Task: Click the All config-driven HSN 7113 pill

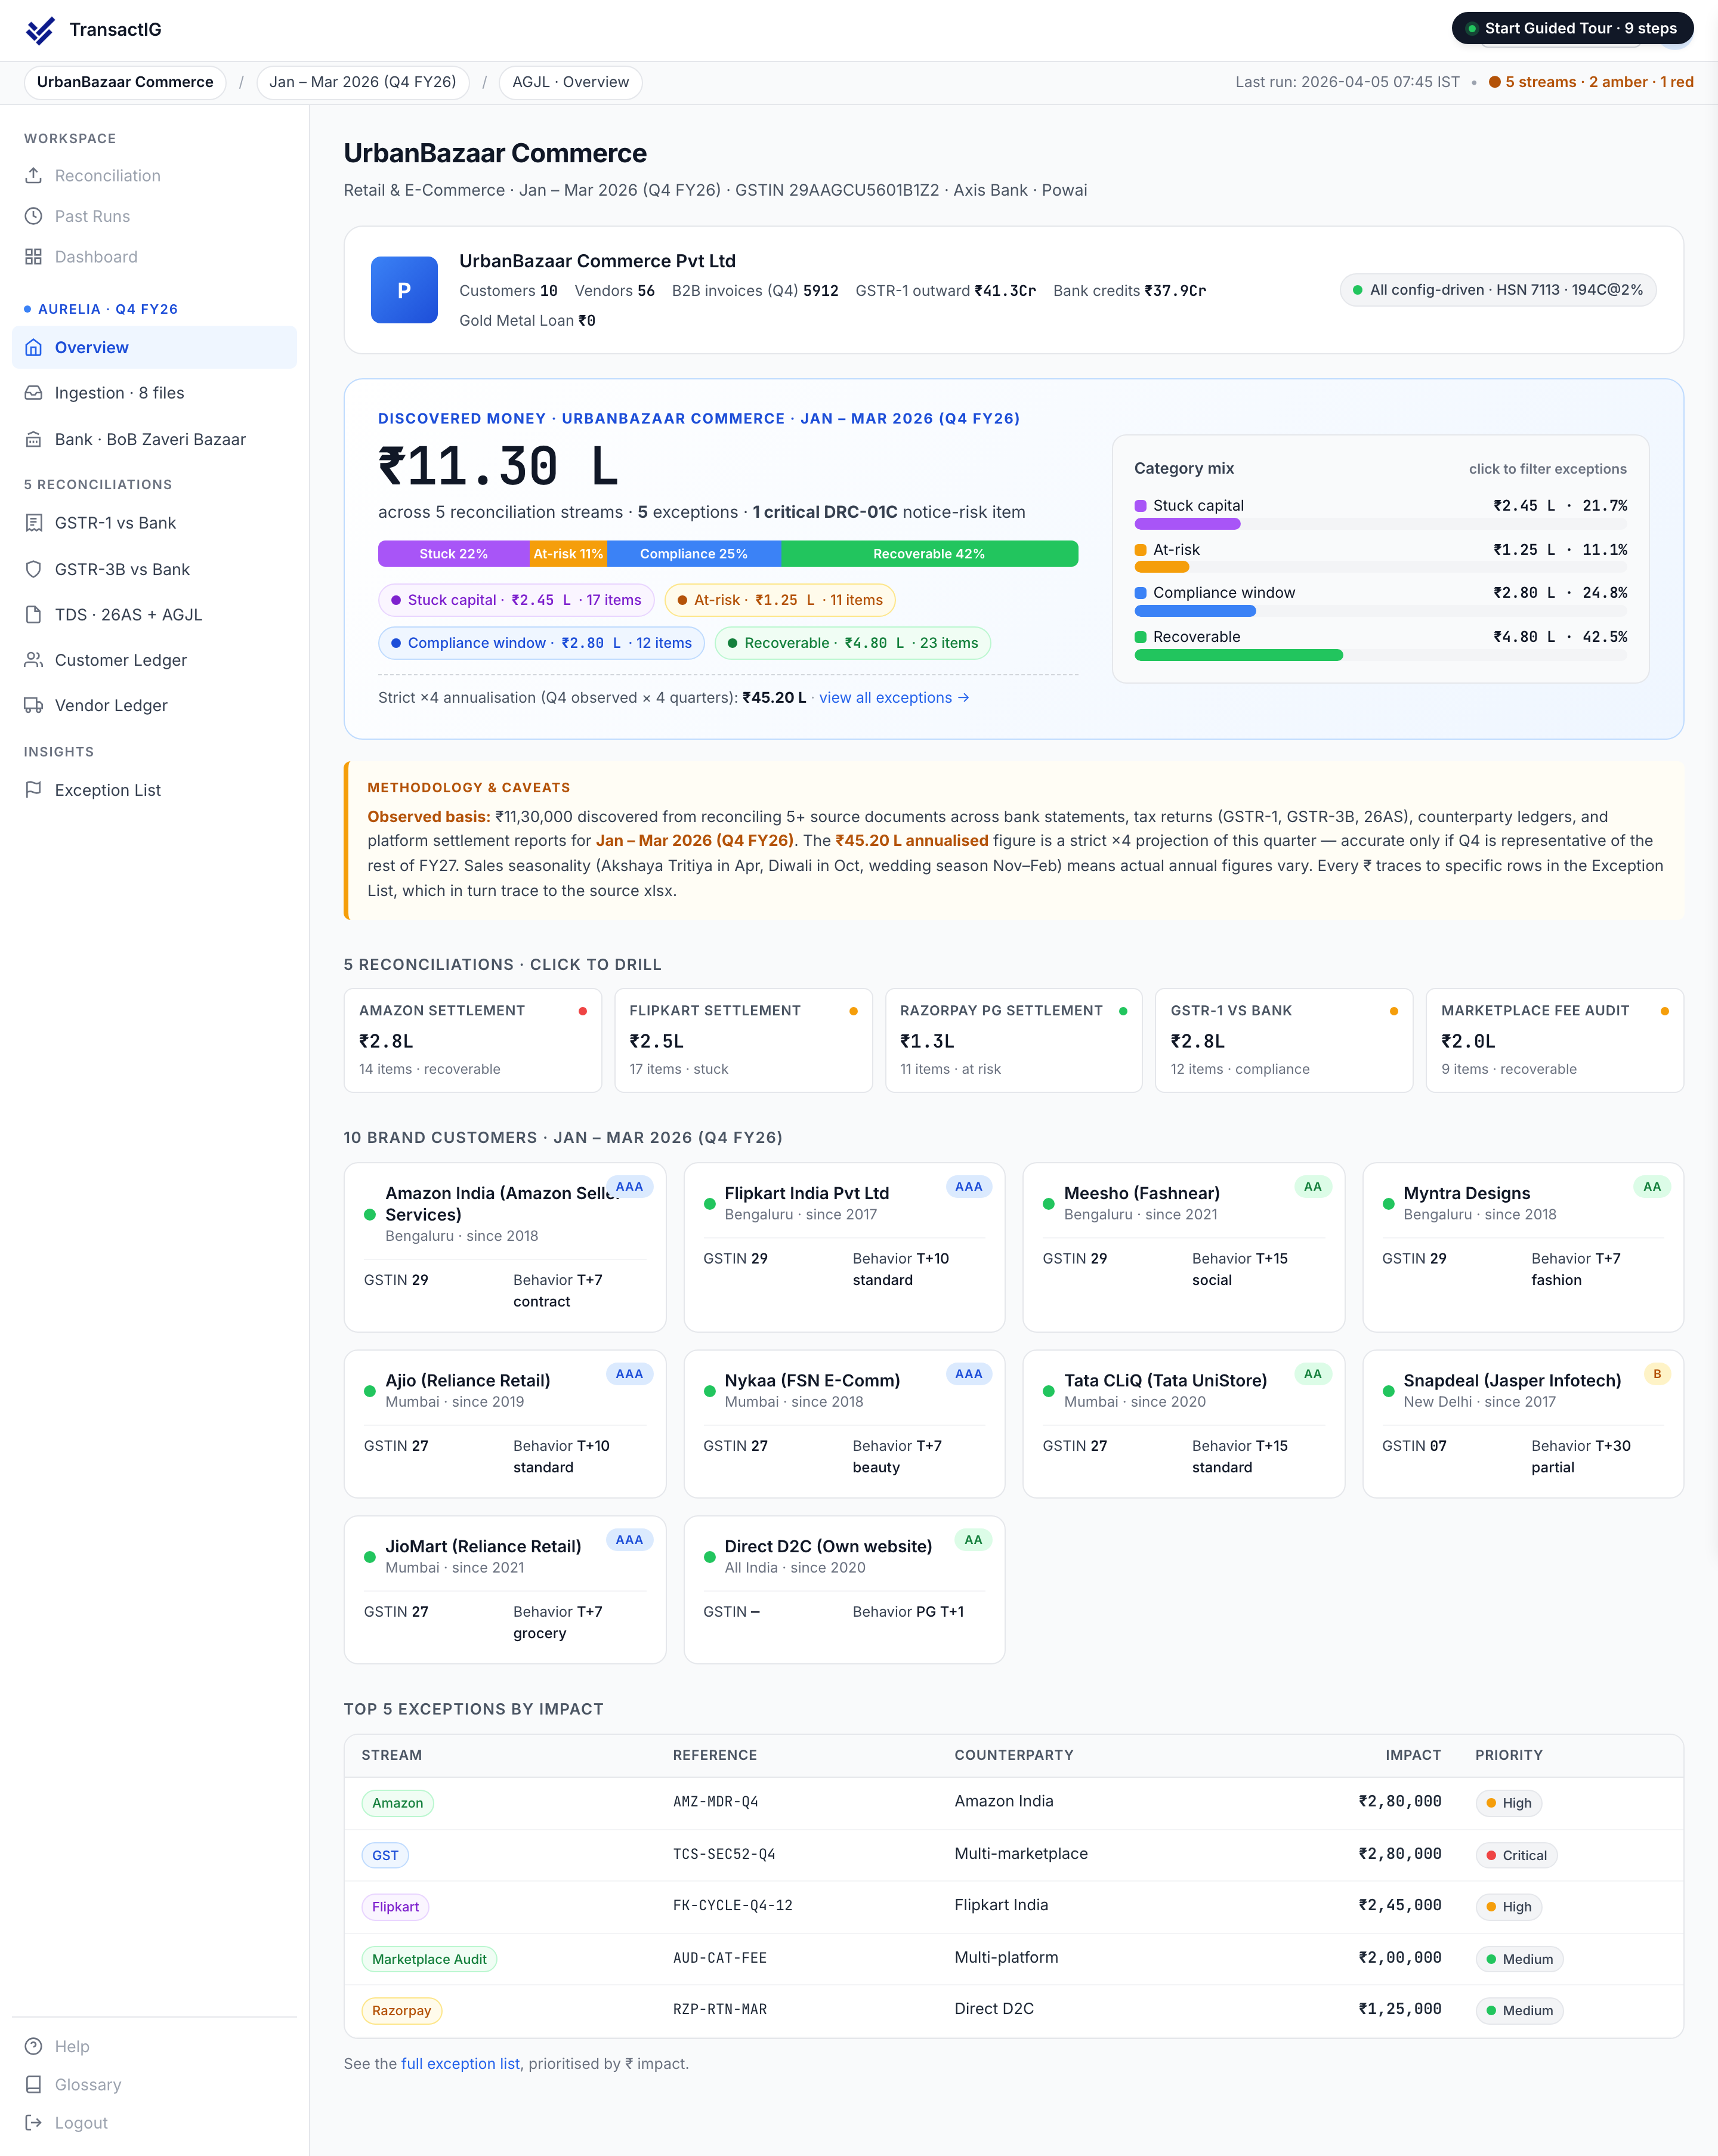Action: (x=1498, y=290)
